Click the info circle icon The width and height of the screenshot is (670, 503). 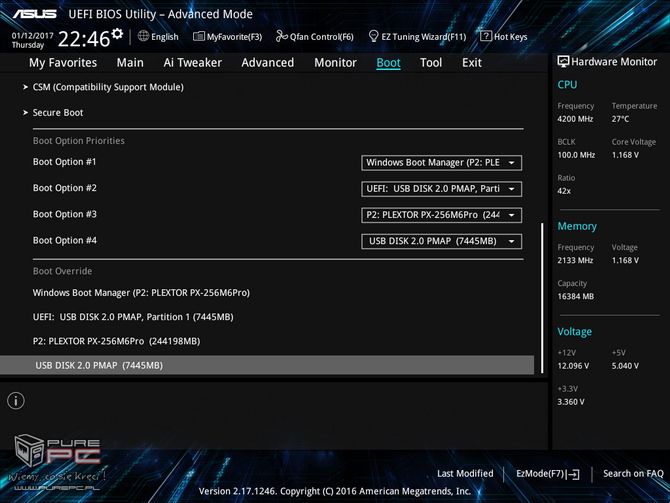[16, 400]
